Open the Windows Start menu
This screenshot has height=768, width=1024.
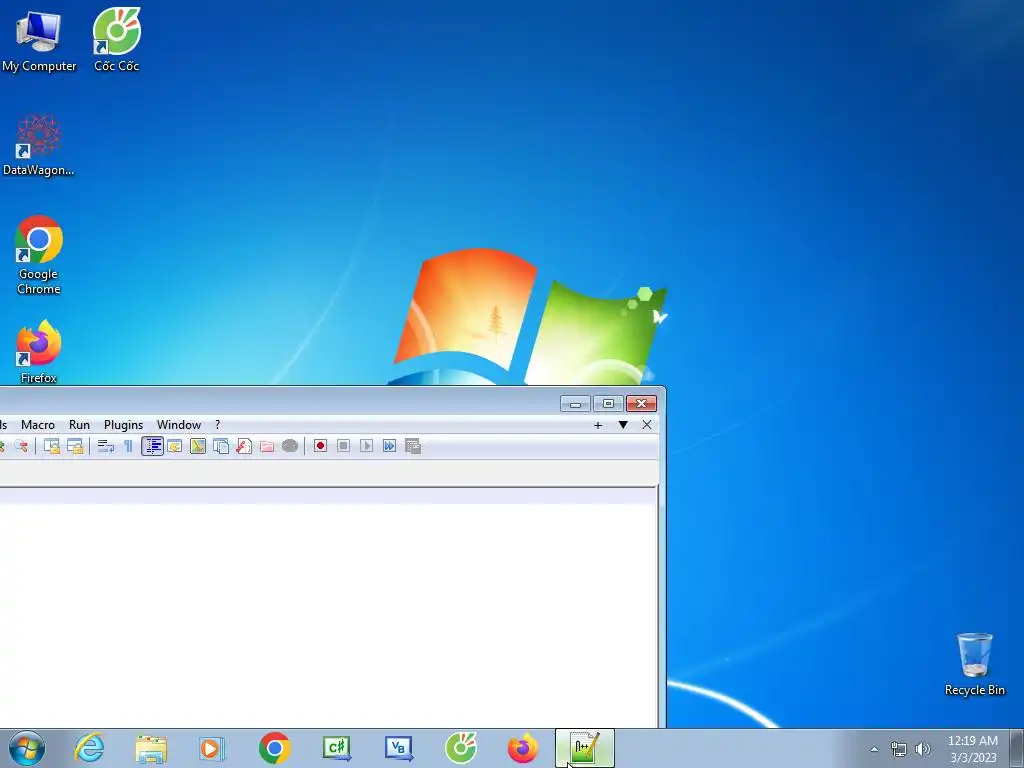point(26,748)
